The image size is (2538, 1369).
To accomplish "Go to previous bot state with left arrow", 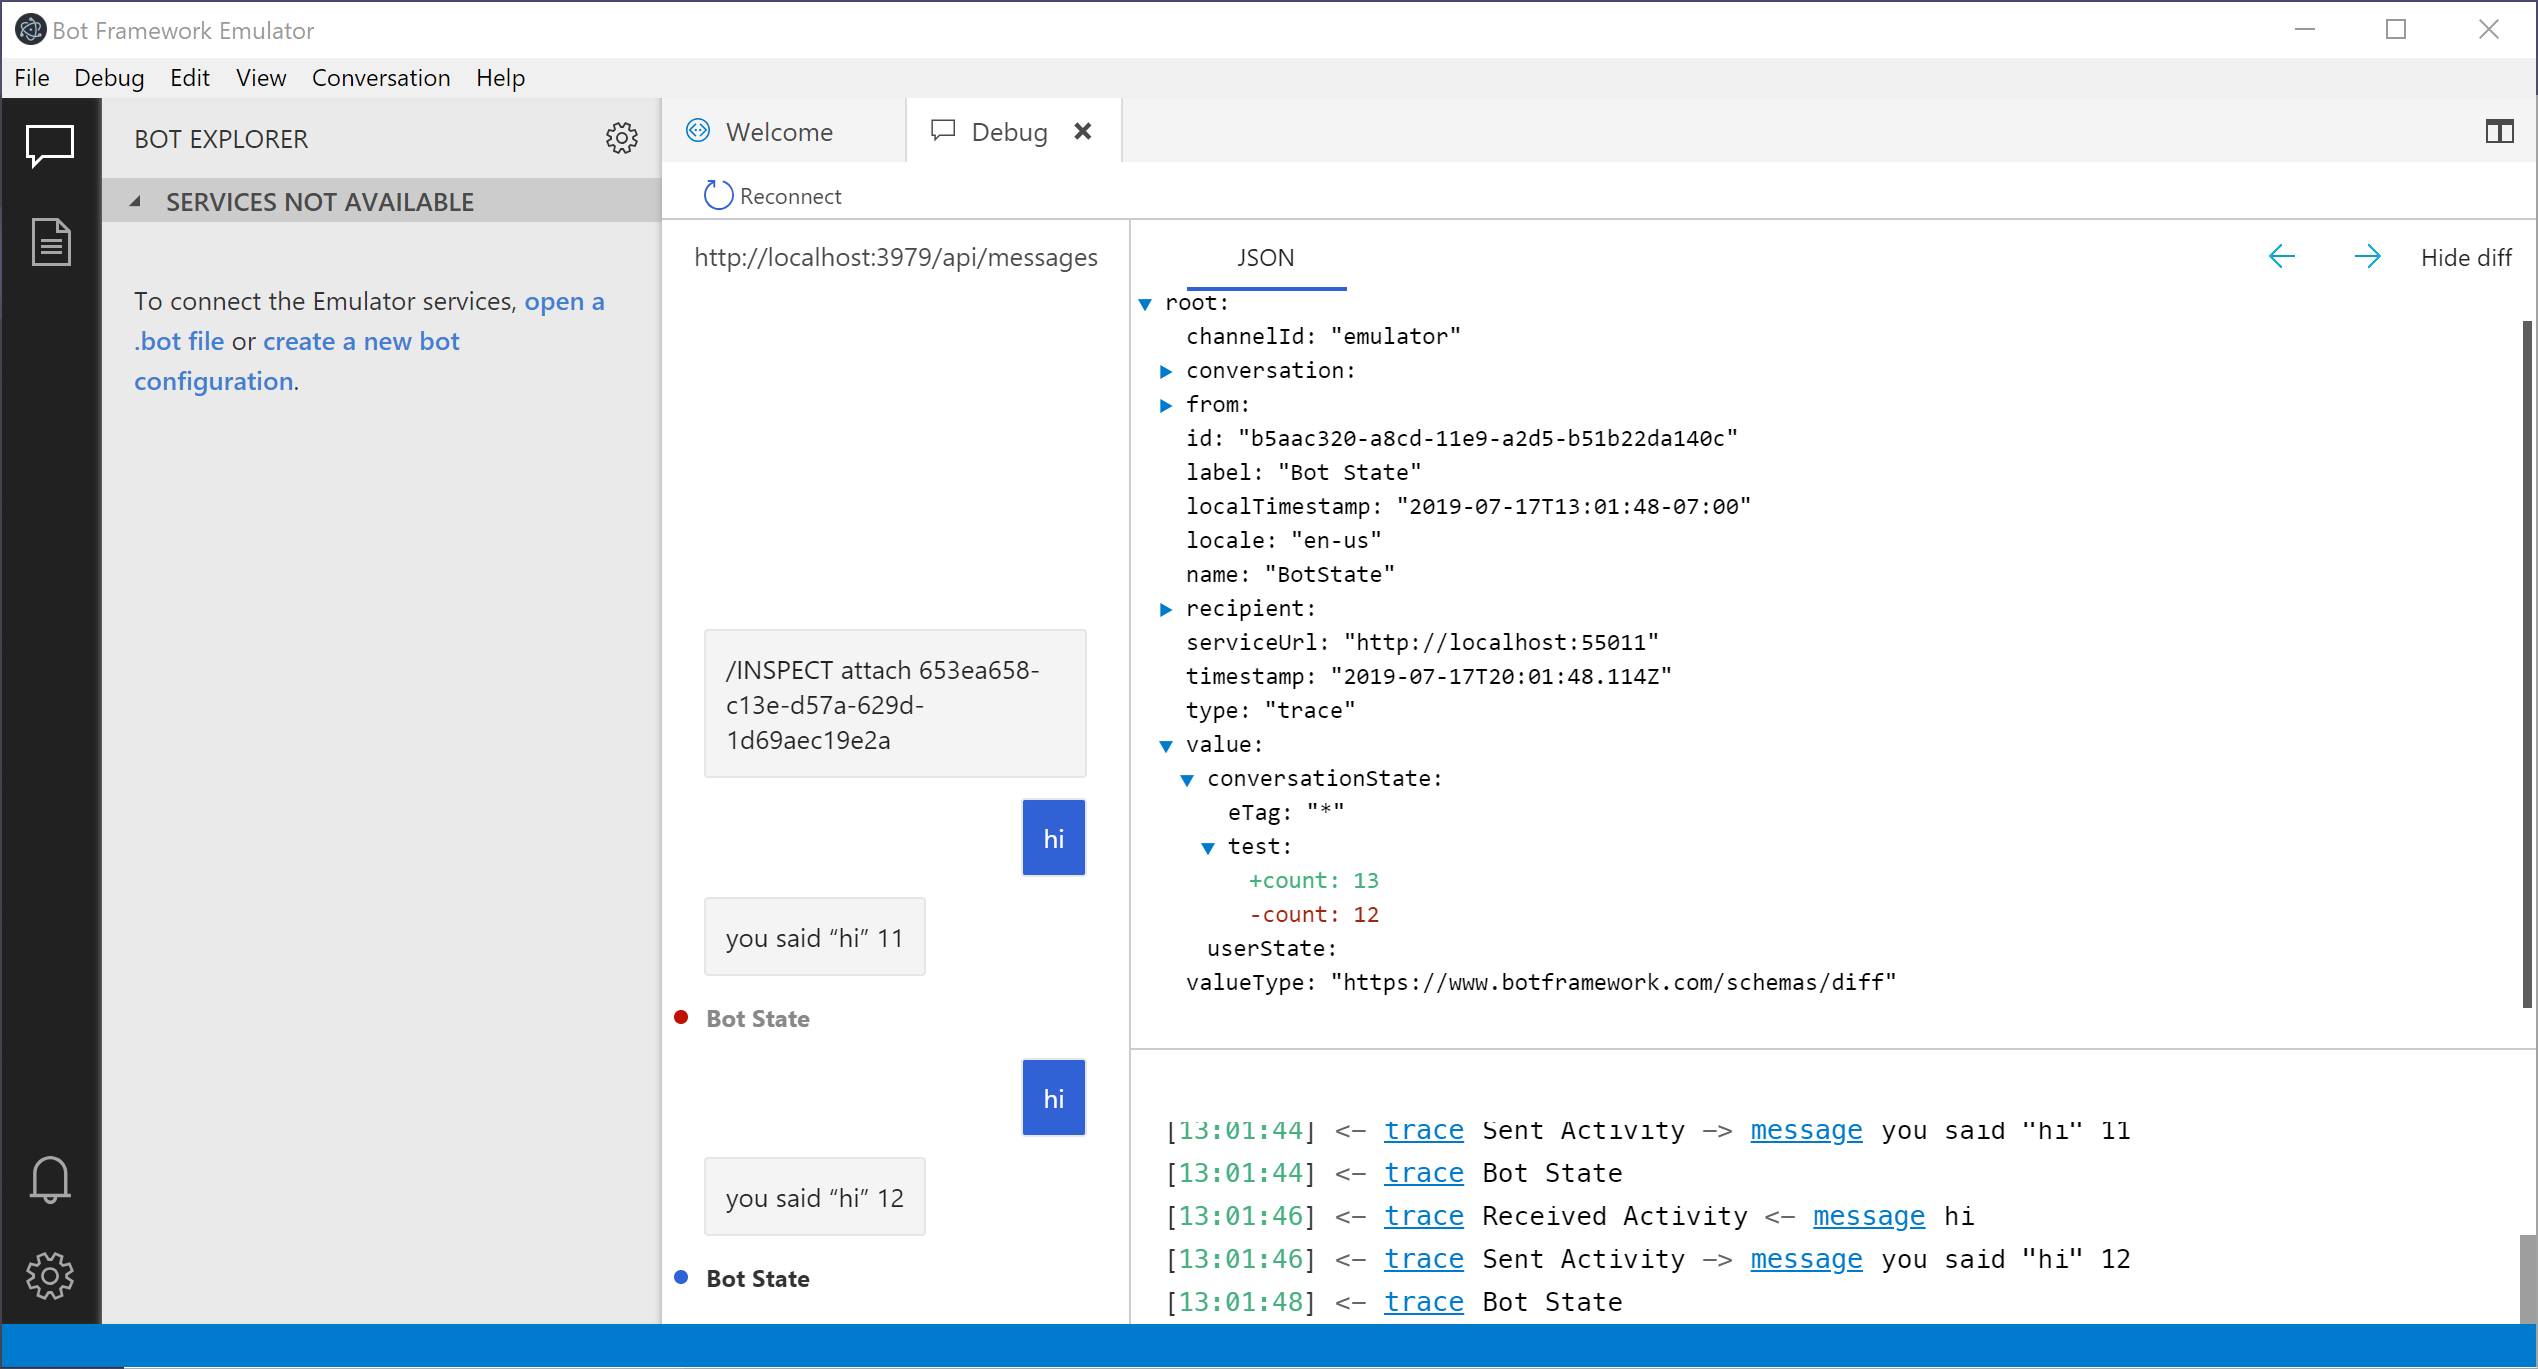I will coord(2281,257).
